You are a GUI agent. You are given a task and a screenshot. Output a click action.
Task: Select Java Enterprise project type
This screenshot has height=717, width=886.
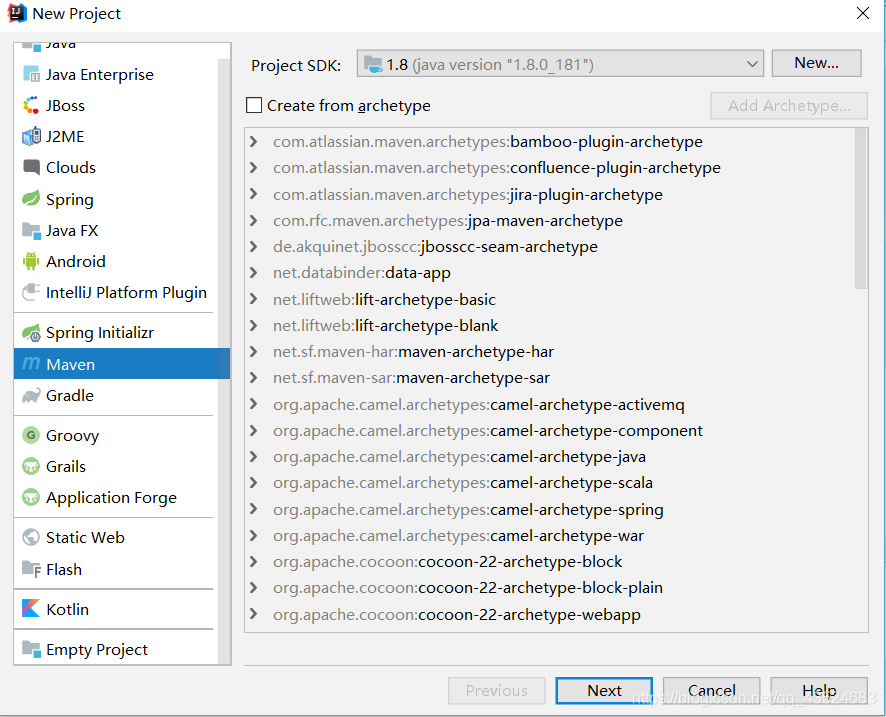point(116,74)
